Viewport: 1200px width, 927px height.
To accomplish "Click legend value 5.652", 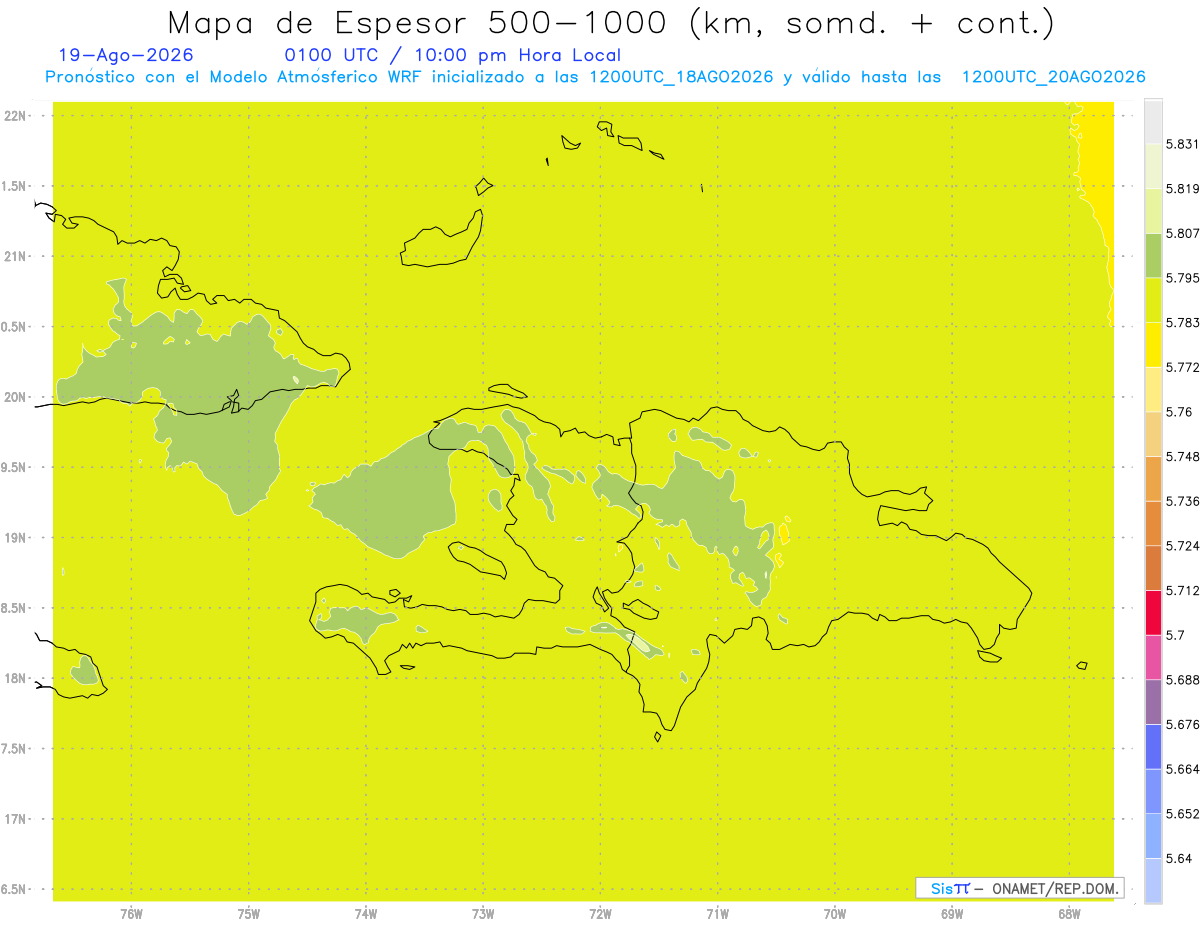I will 1182,814.
